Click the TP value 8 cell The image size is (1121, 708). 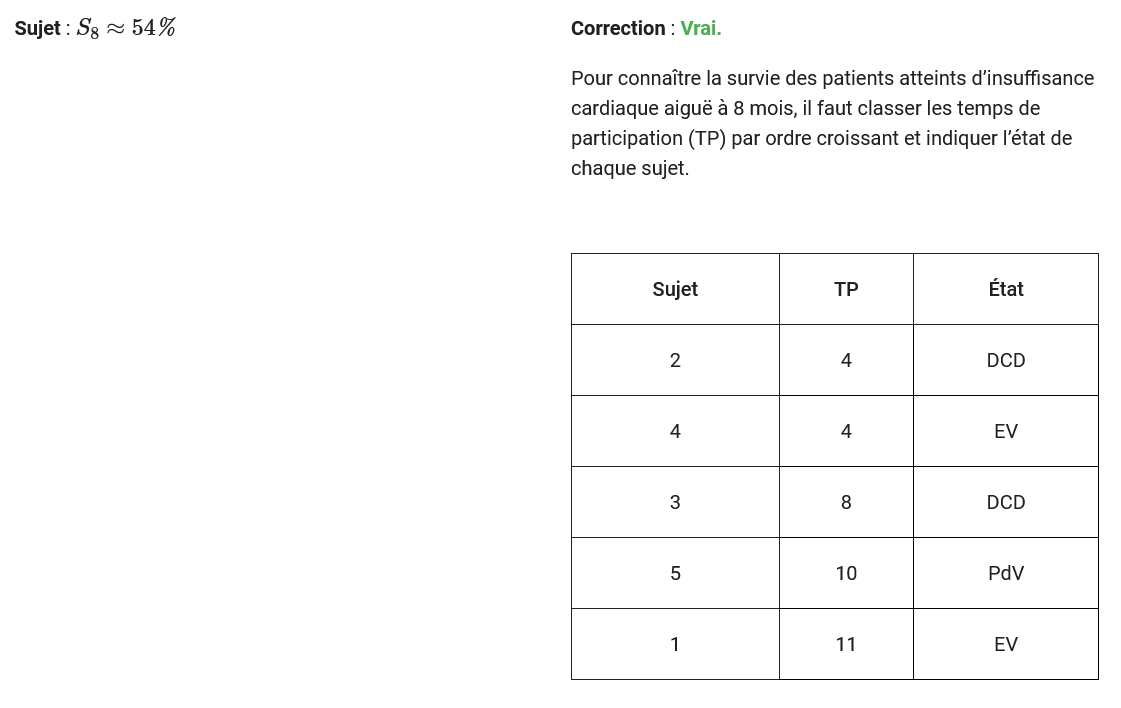[x=846, y=502]
